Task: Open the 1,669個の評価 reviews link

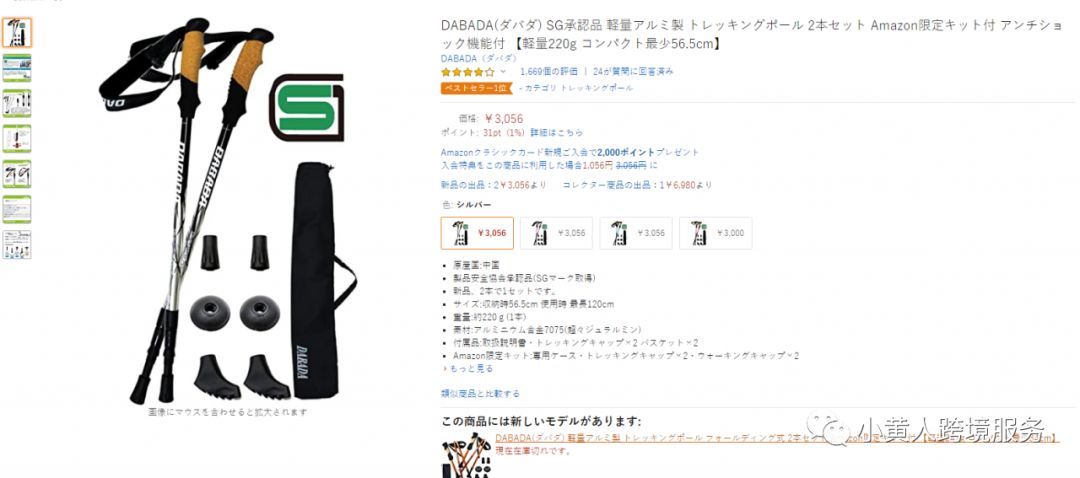Action: coord(548,71)
